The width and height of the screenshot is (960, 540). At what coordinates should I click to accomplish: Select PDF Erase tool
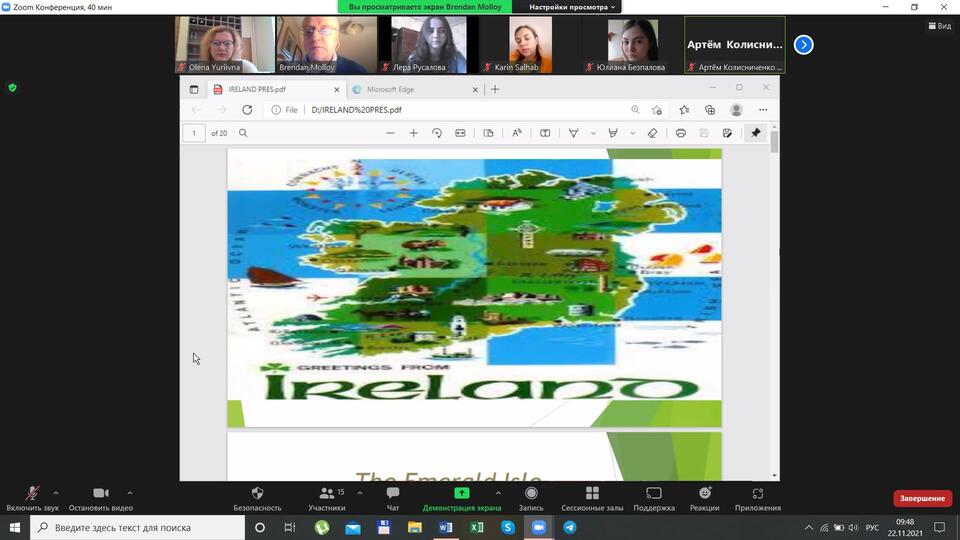pos(652,133)
